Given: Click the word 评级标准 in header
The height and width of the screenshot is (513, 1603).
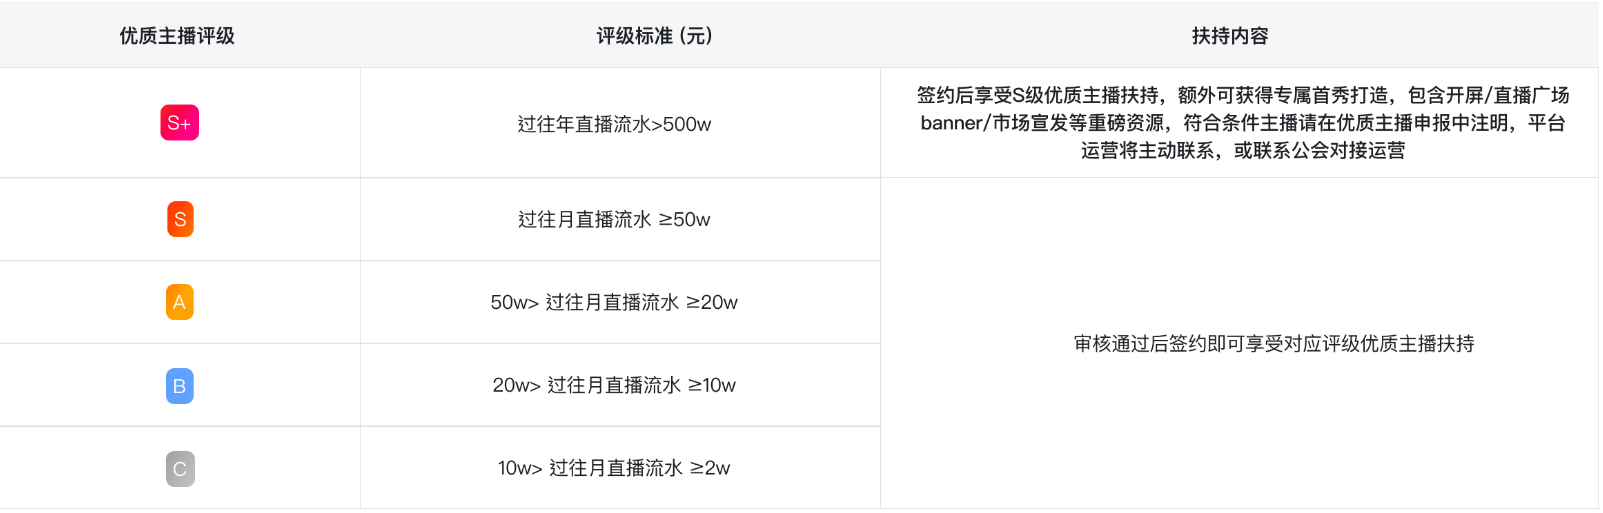Looking at the screenshot, I should pos(634,36).
